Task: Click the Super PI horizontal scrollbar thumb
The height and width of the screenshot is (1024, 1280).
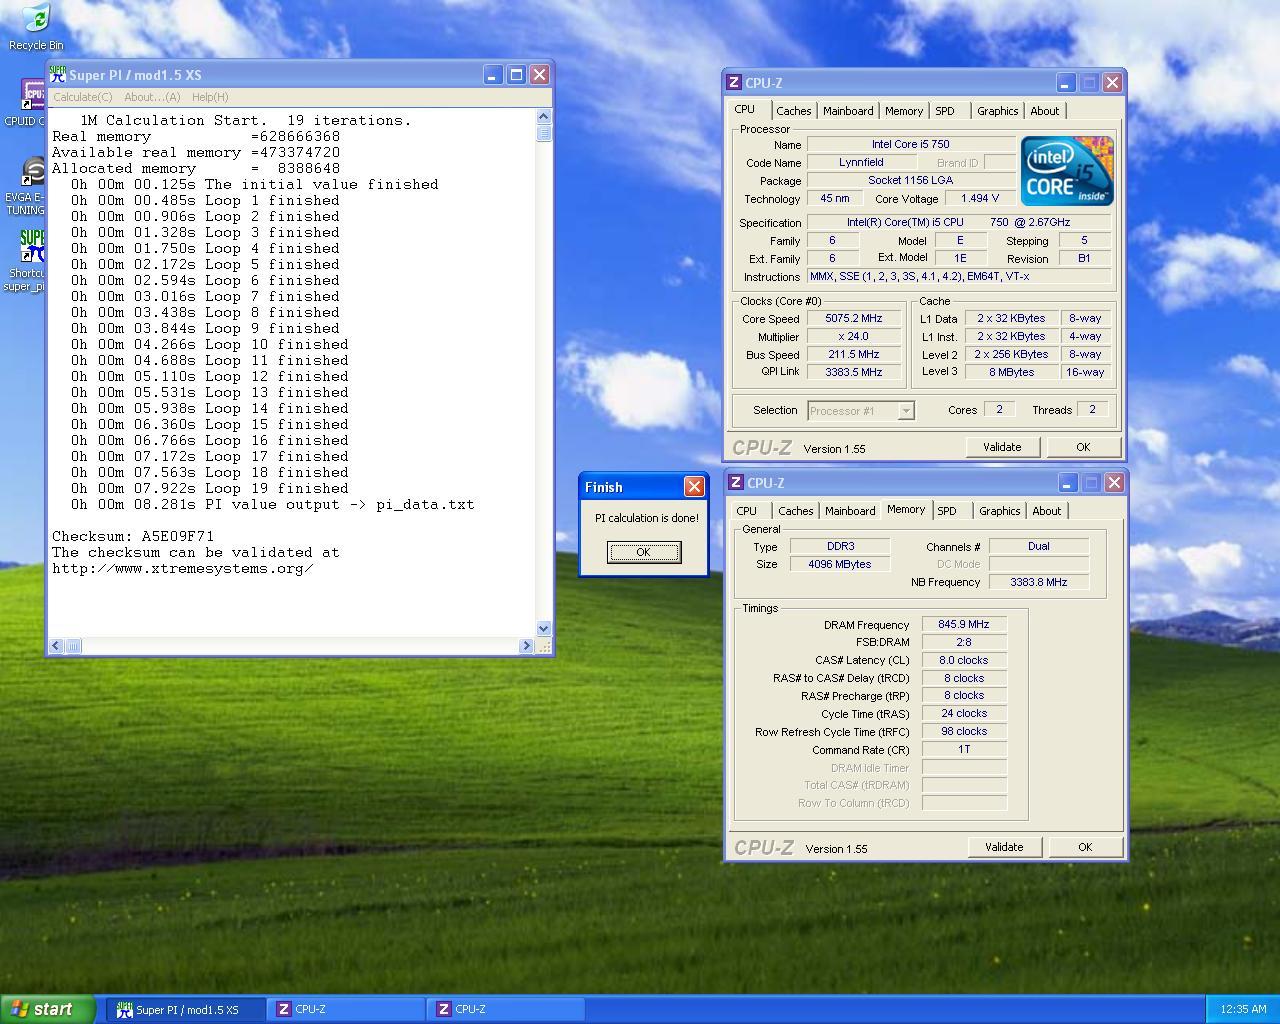Action: (x=72, y=646)
